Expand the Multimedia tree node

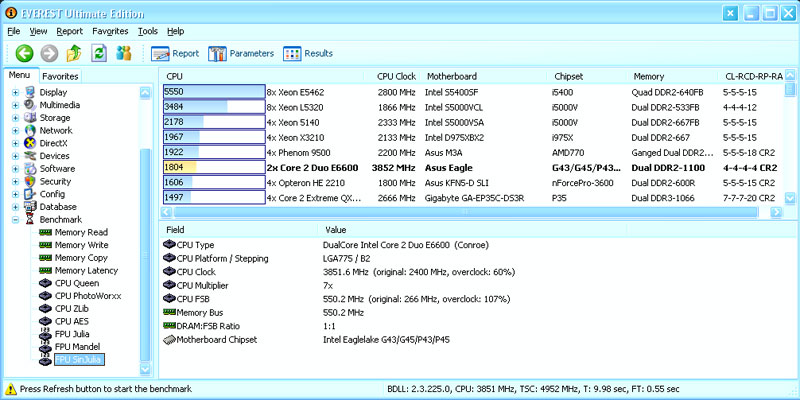pos(15,105)
